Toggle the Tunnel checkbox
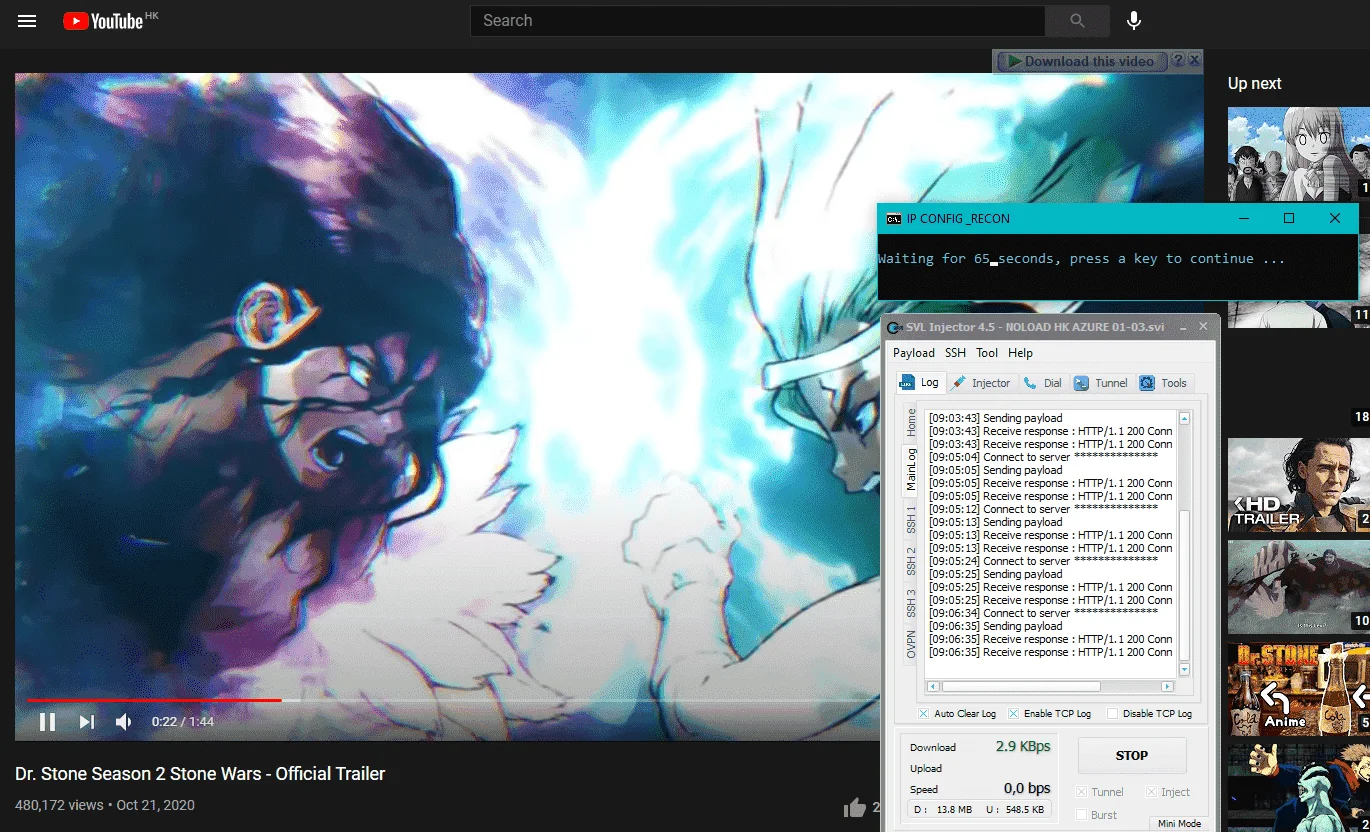The image size is (1370, 832). 1081,792
